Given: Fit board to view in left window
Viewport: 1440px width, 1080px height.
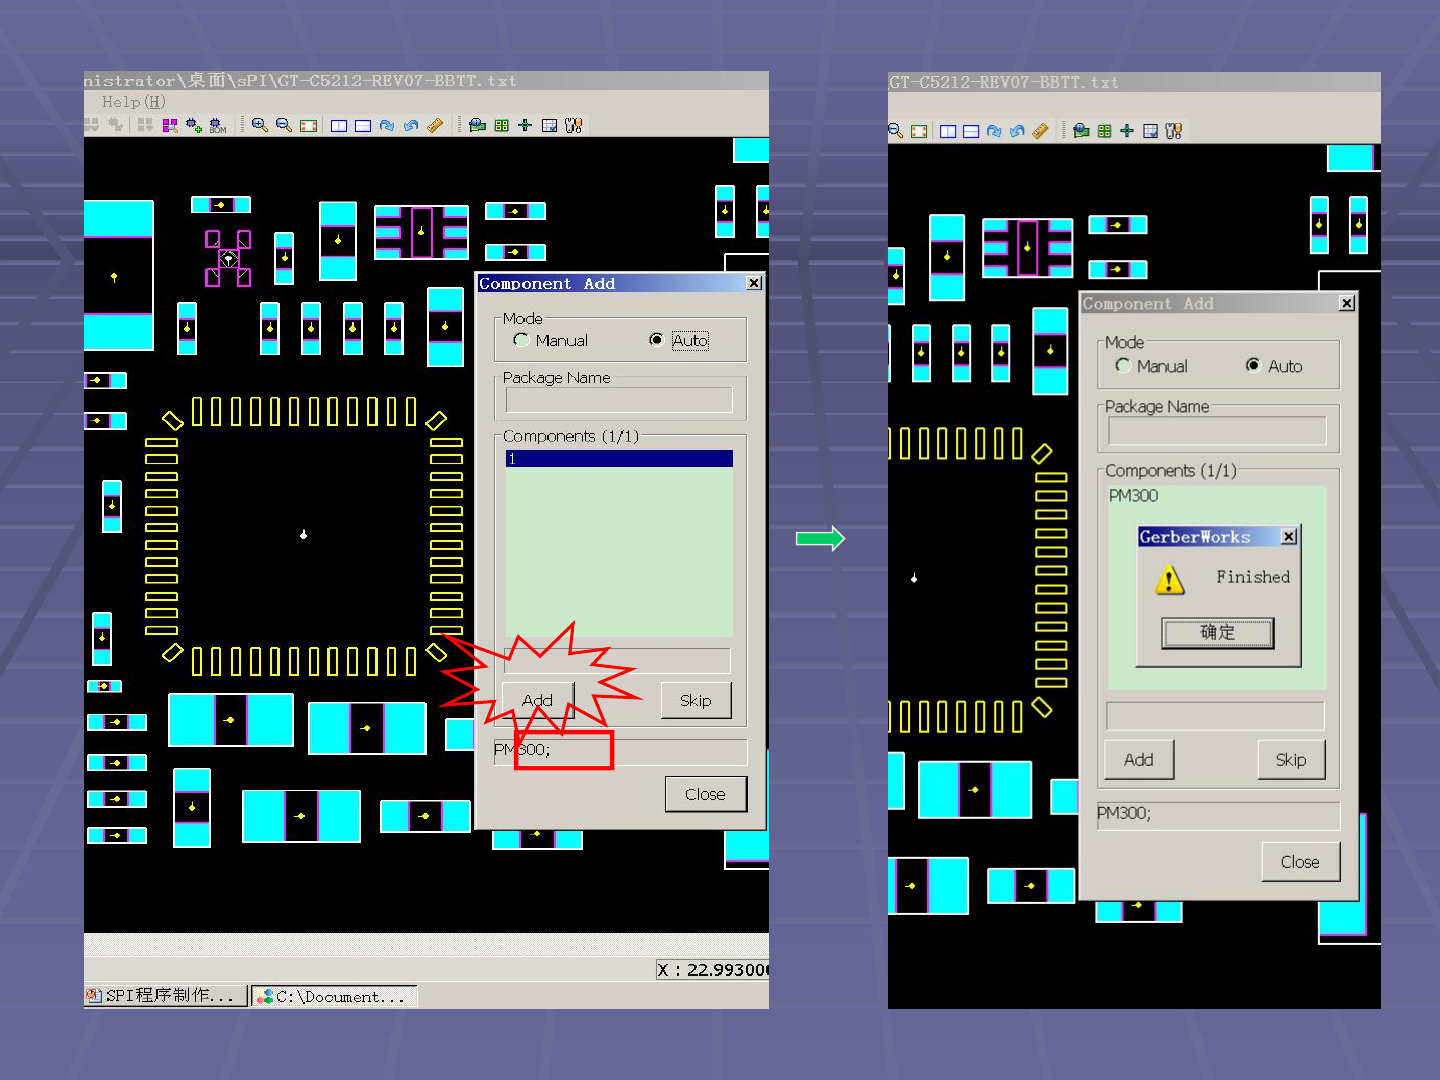Looking at the screenshot, I should (309, 125).
